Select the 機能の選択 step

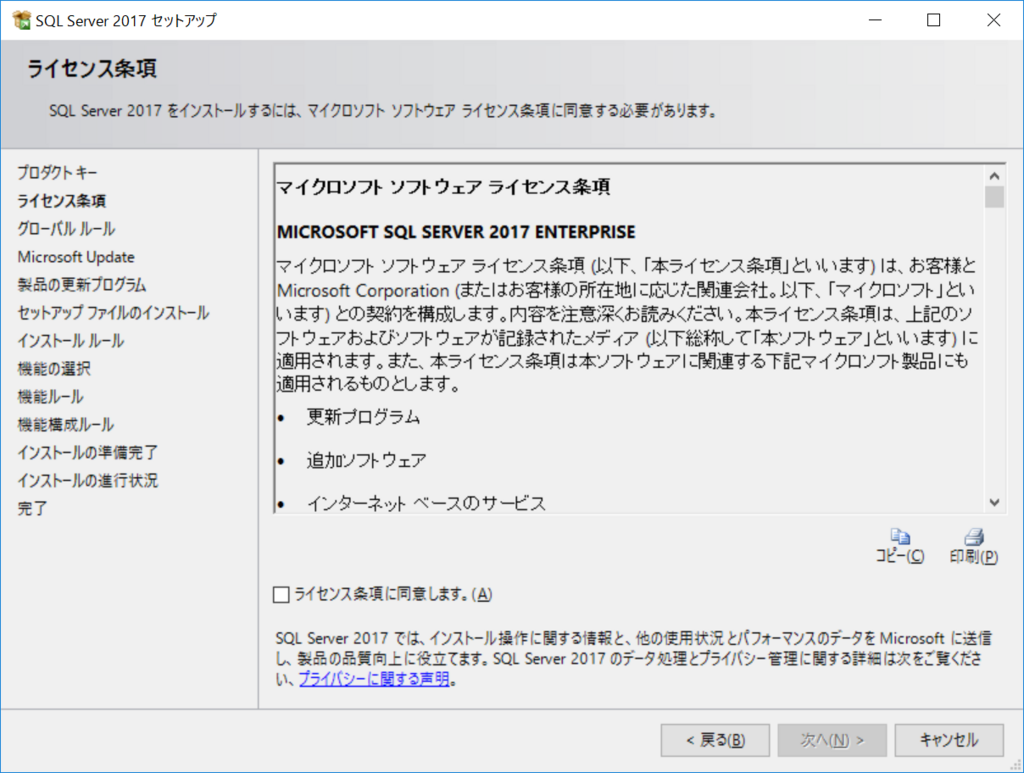pyautogui.click(x=54, y=369)
